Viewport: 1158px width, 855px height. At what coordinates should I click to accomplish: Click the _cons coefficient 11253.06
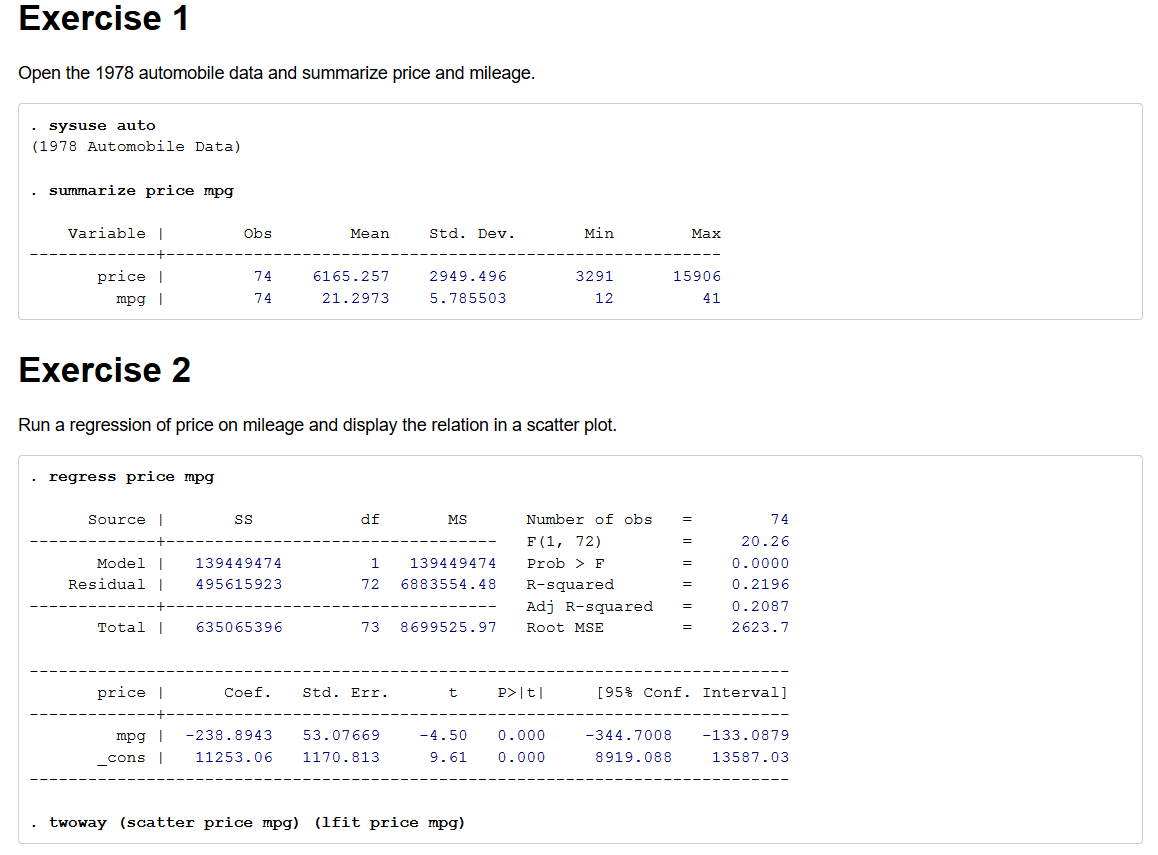tap(233, 758)
